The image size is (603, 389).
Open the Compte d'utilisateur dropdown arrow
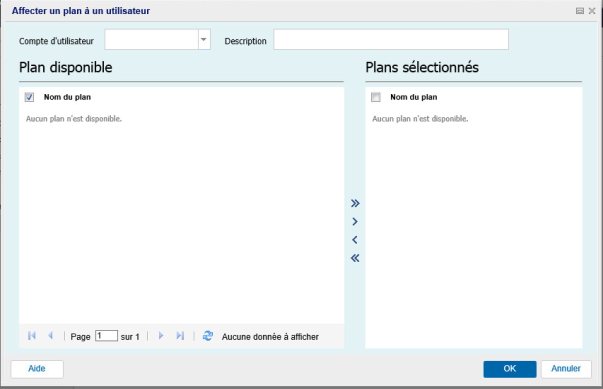tap(204, 40)
